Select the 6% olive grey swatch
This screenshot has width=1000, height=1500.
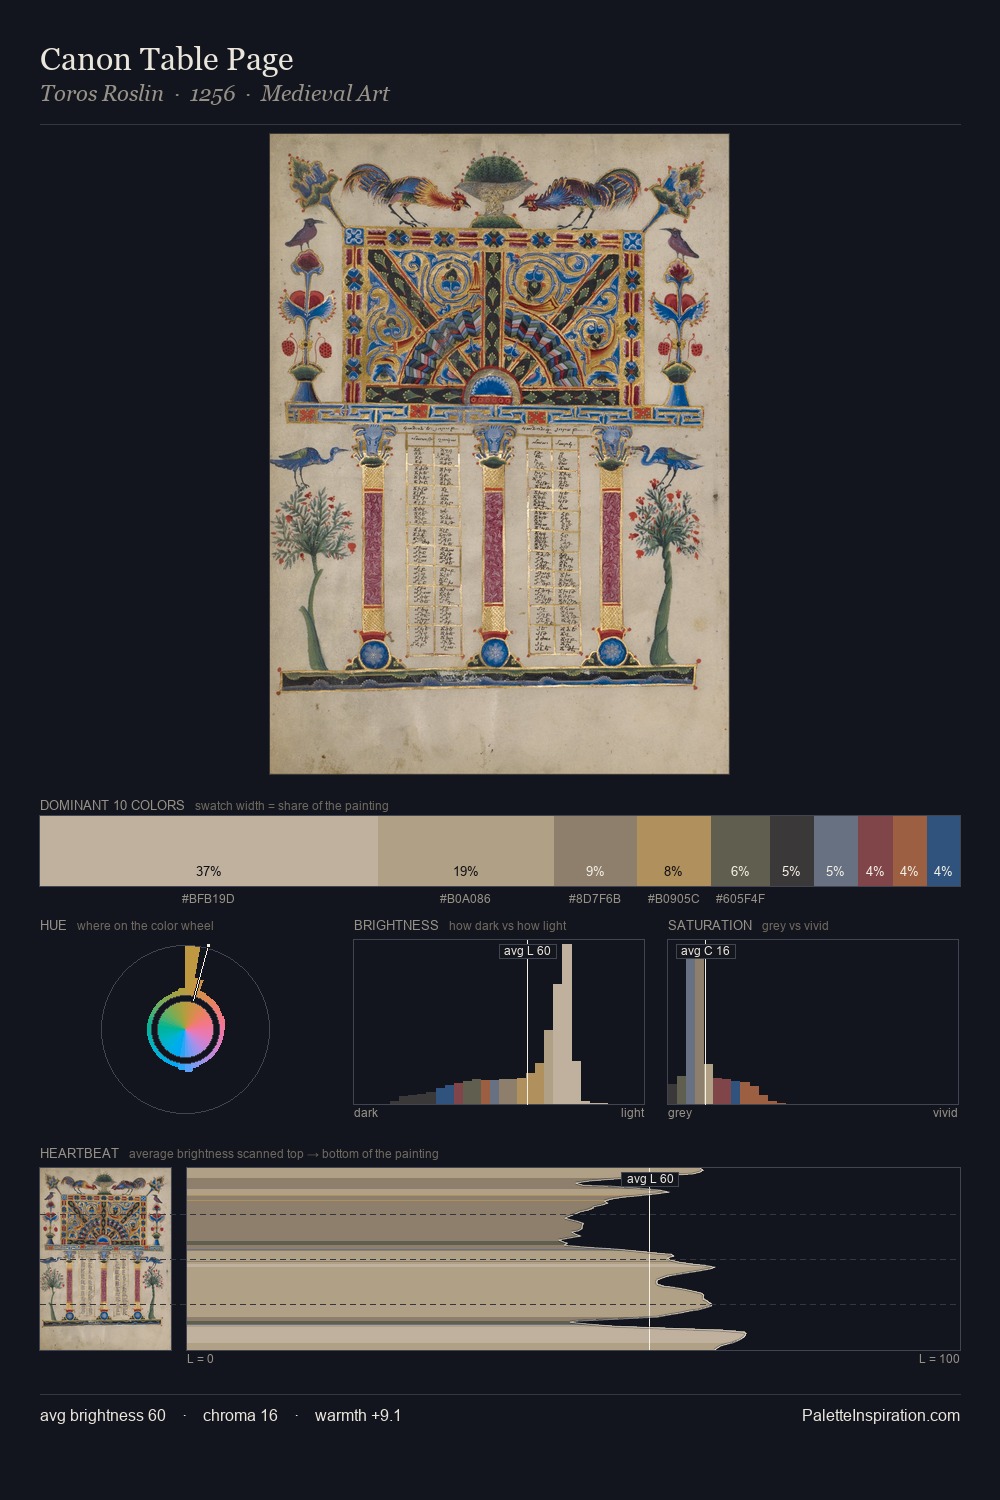click(740, 851)
